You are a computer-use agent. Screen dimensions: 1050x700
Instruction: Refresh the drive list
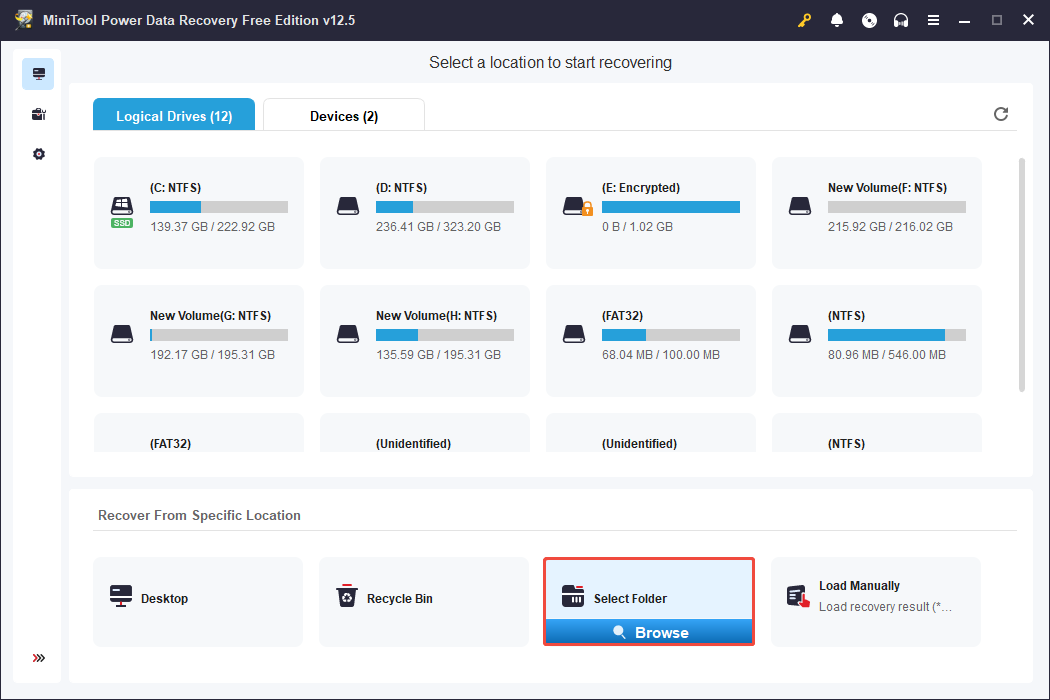click(x=1001, y=114)
